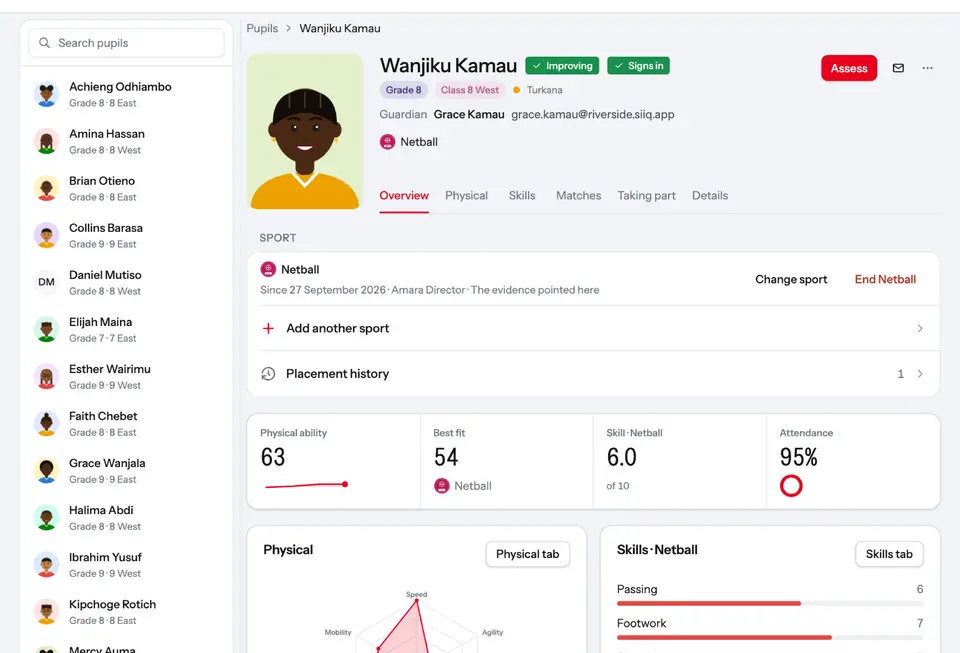Open the three-dot more options menu
Viewport: 960px width, 653px height.
point(928,68)
